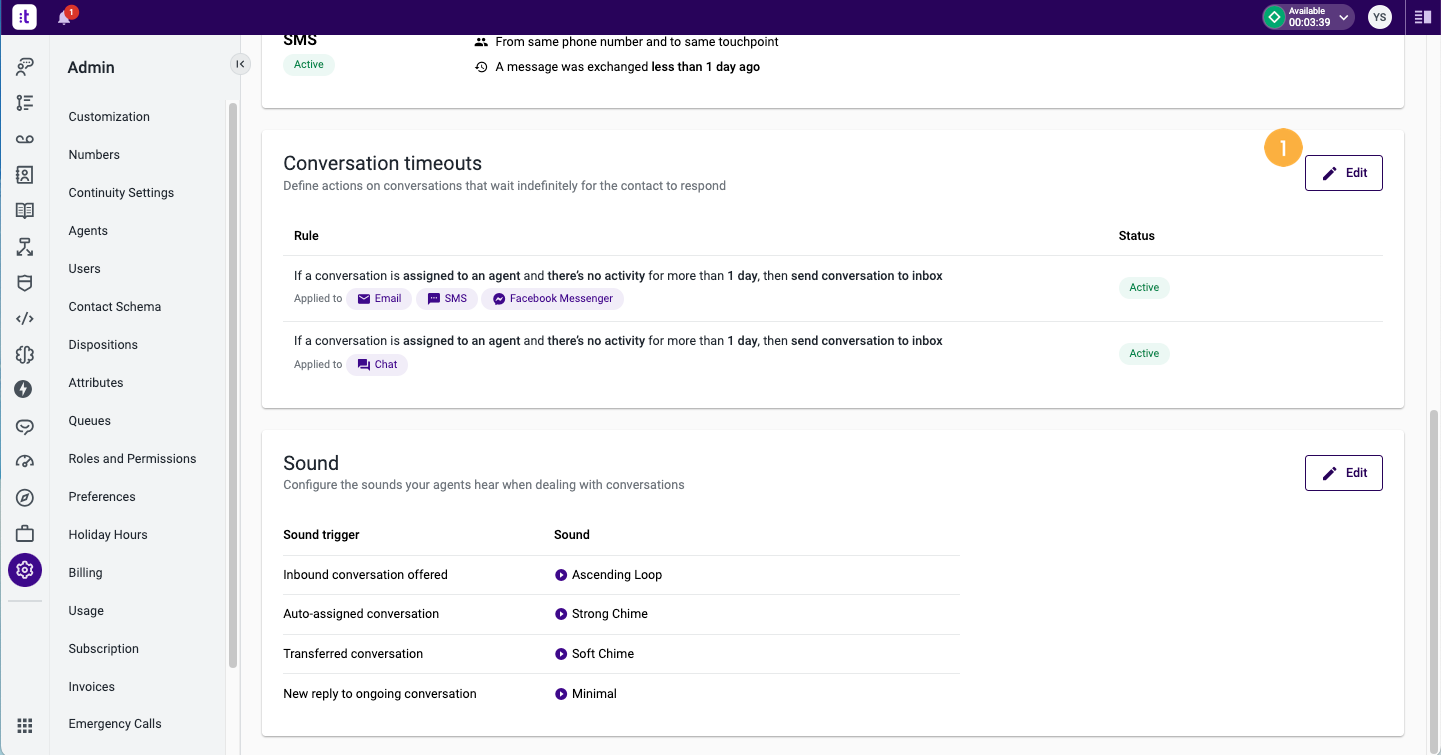
Task: Click the Email channel chip
Action: [379, 299]
